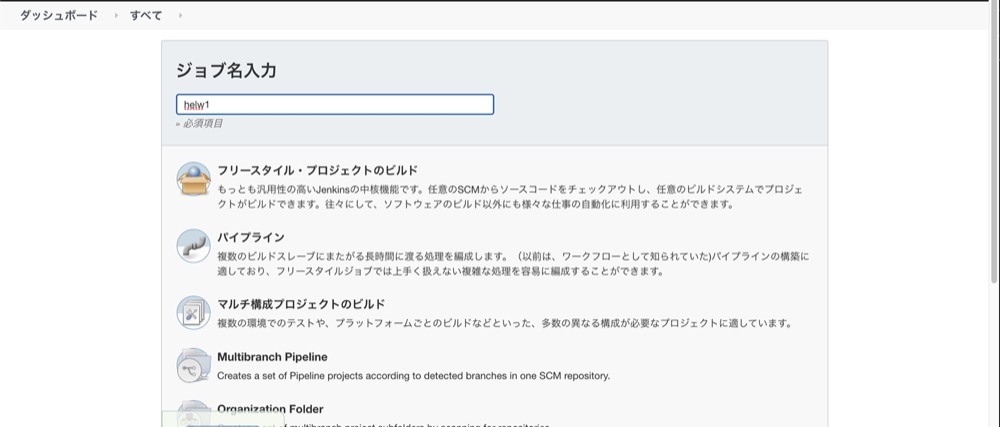Choose マルチ構成プロジェクトのビルド title

(301, 304)
